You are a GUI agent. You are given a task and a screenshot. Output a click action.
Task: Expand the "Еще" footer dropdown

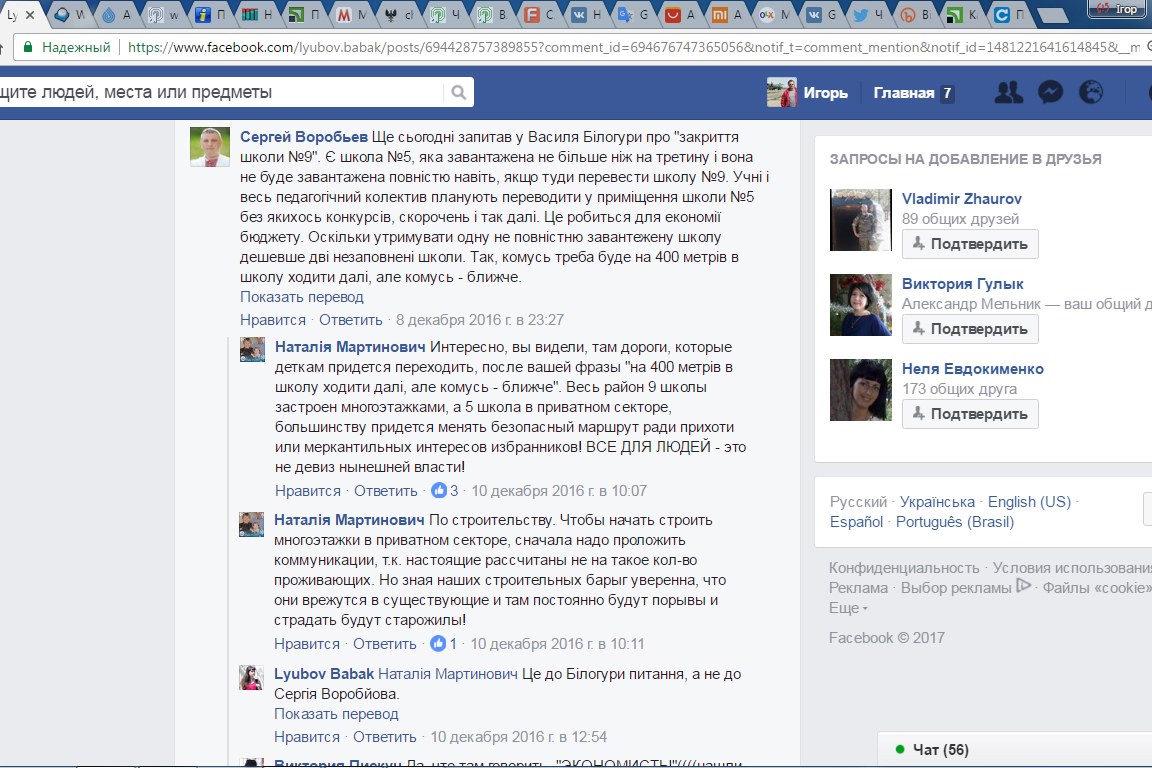[848, 608]
